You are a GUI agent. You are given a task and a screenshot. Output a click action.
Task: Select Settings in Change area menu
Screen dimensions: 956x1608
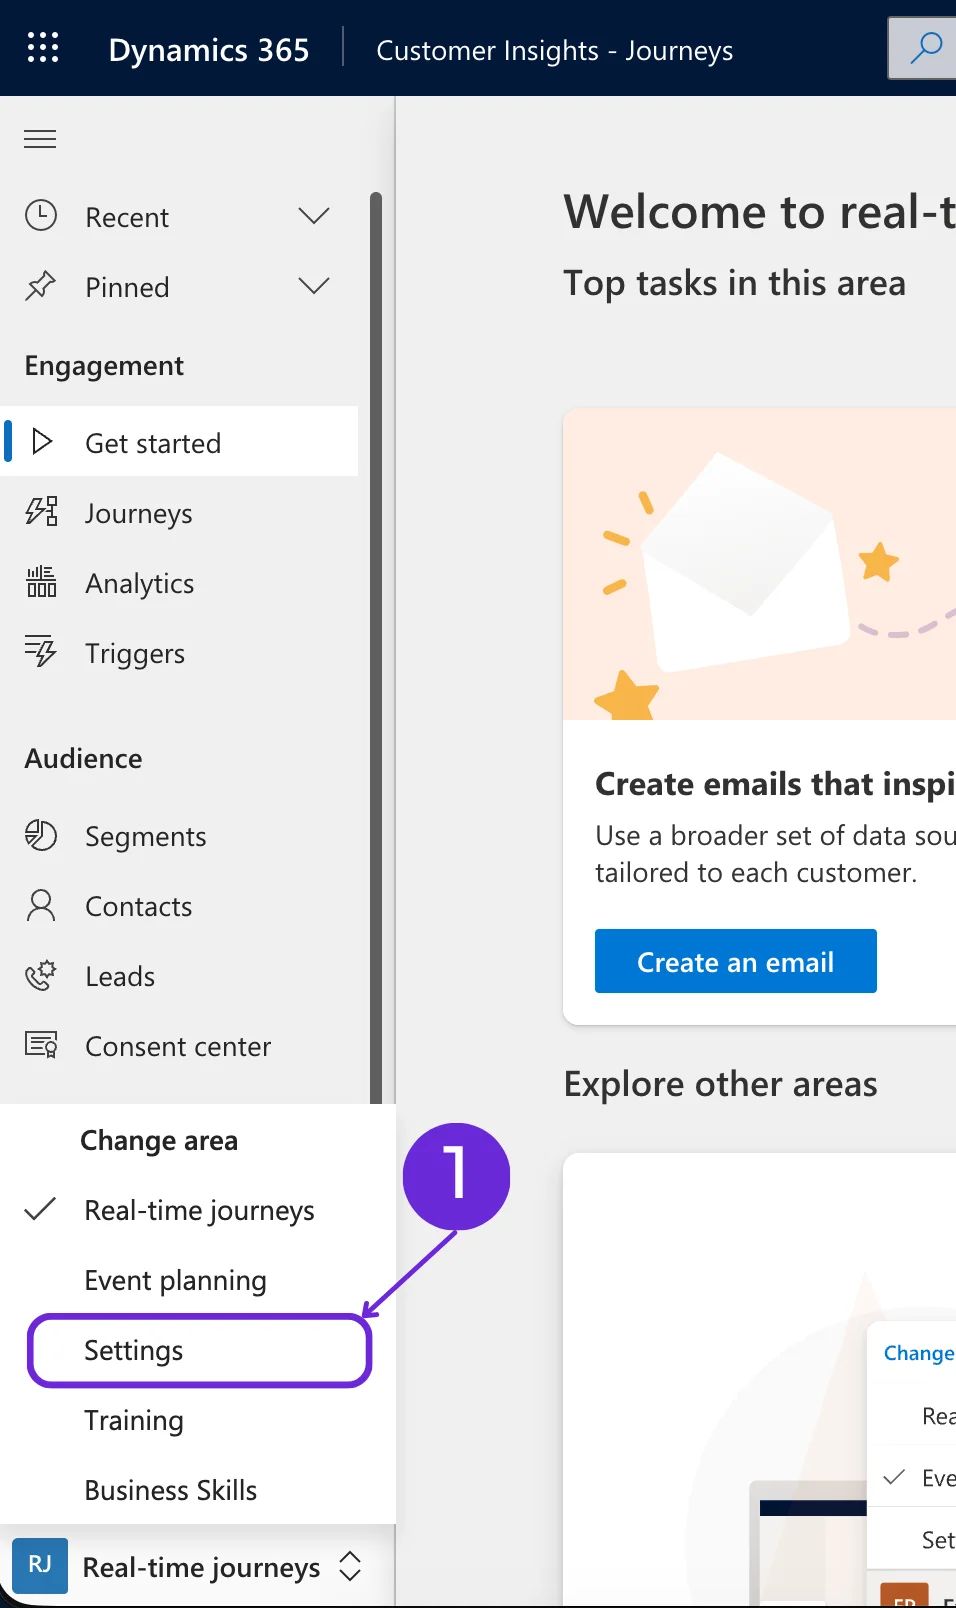point(199,1351)
